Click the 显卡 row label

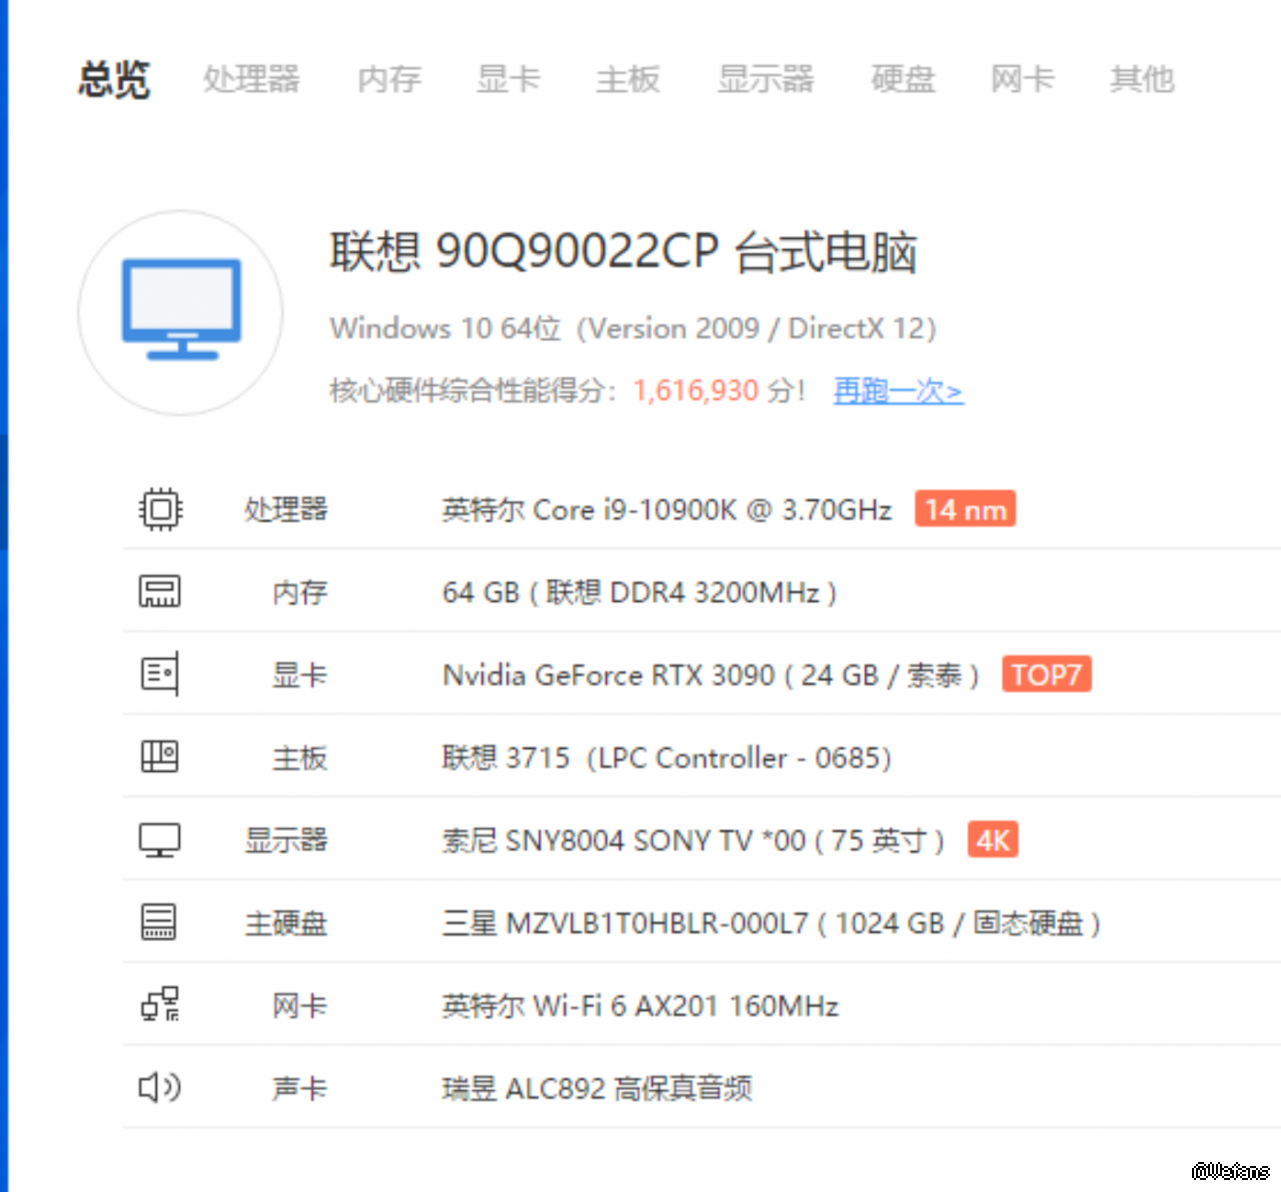click(300, 675)
